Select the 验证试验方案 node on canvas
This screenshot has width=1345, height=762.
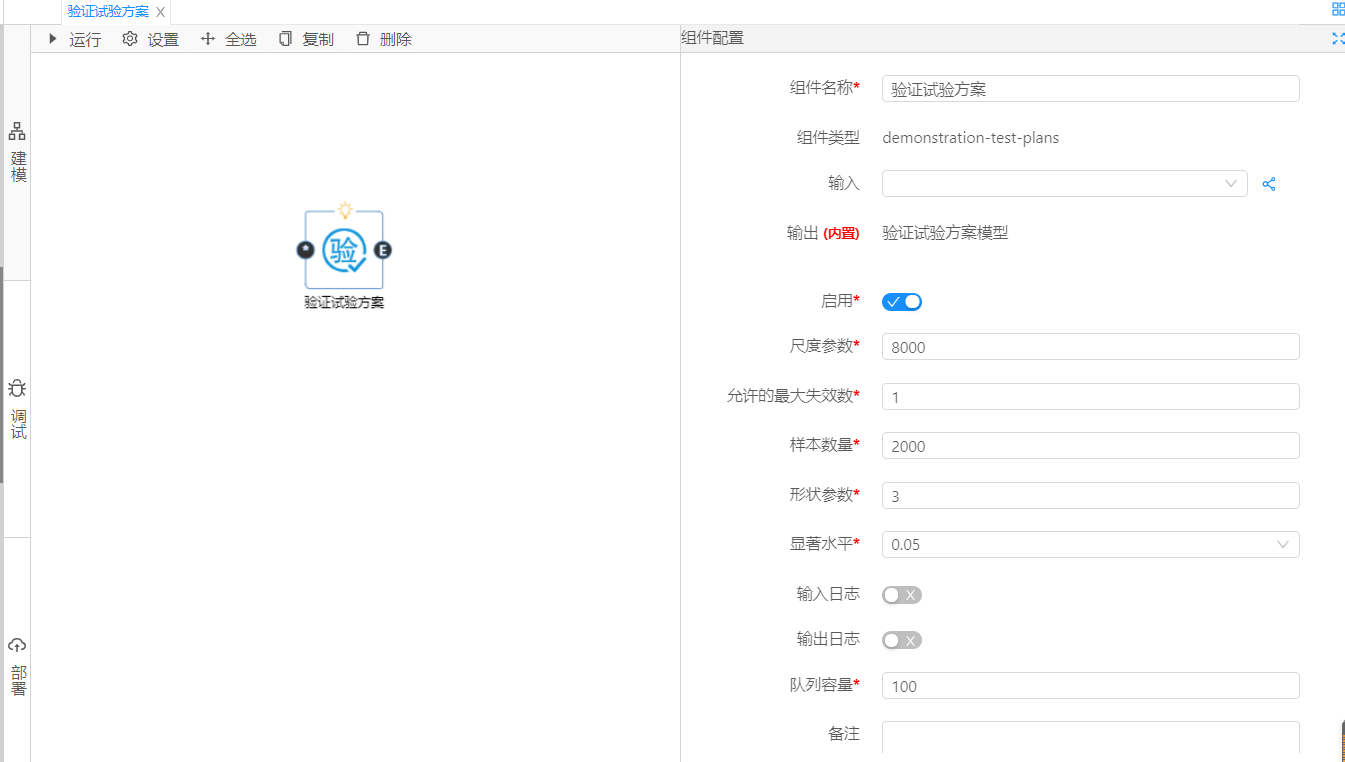click(x=344, y=251)
